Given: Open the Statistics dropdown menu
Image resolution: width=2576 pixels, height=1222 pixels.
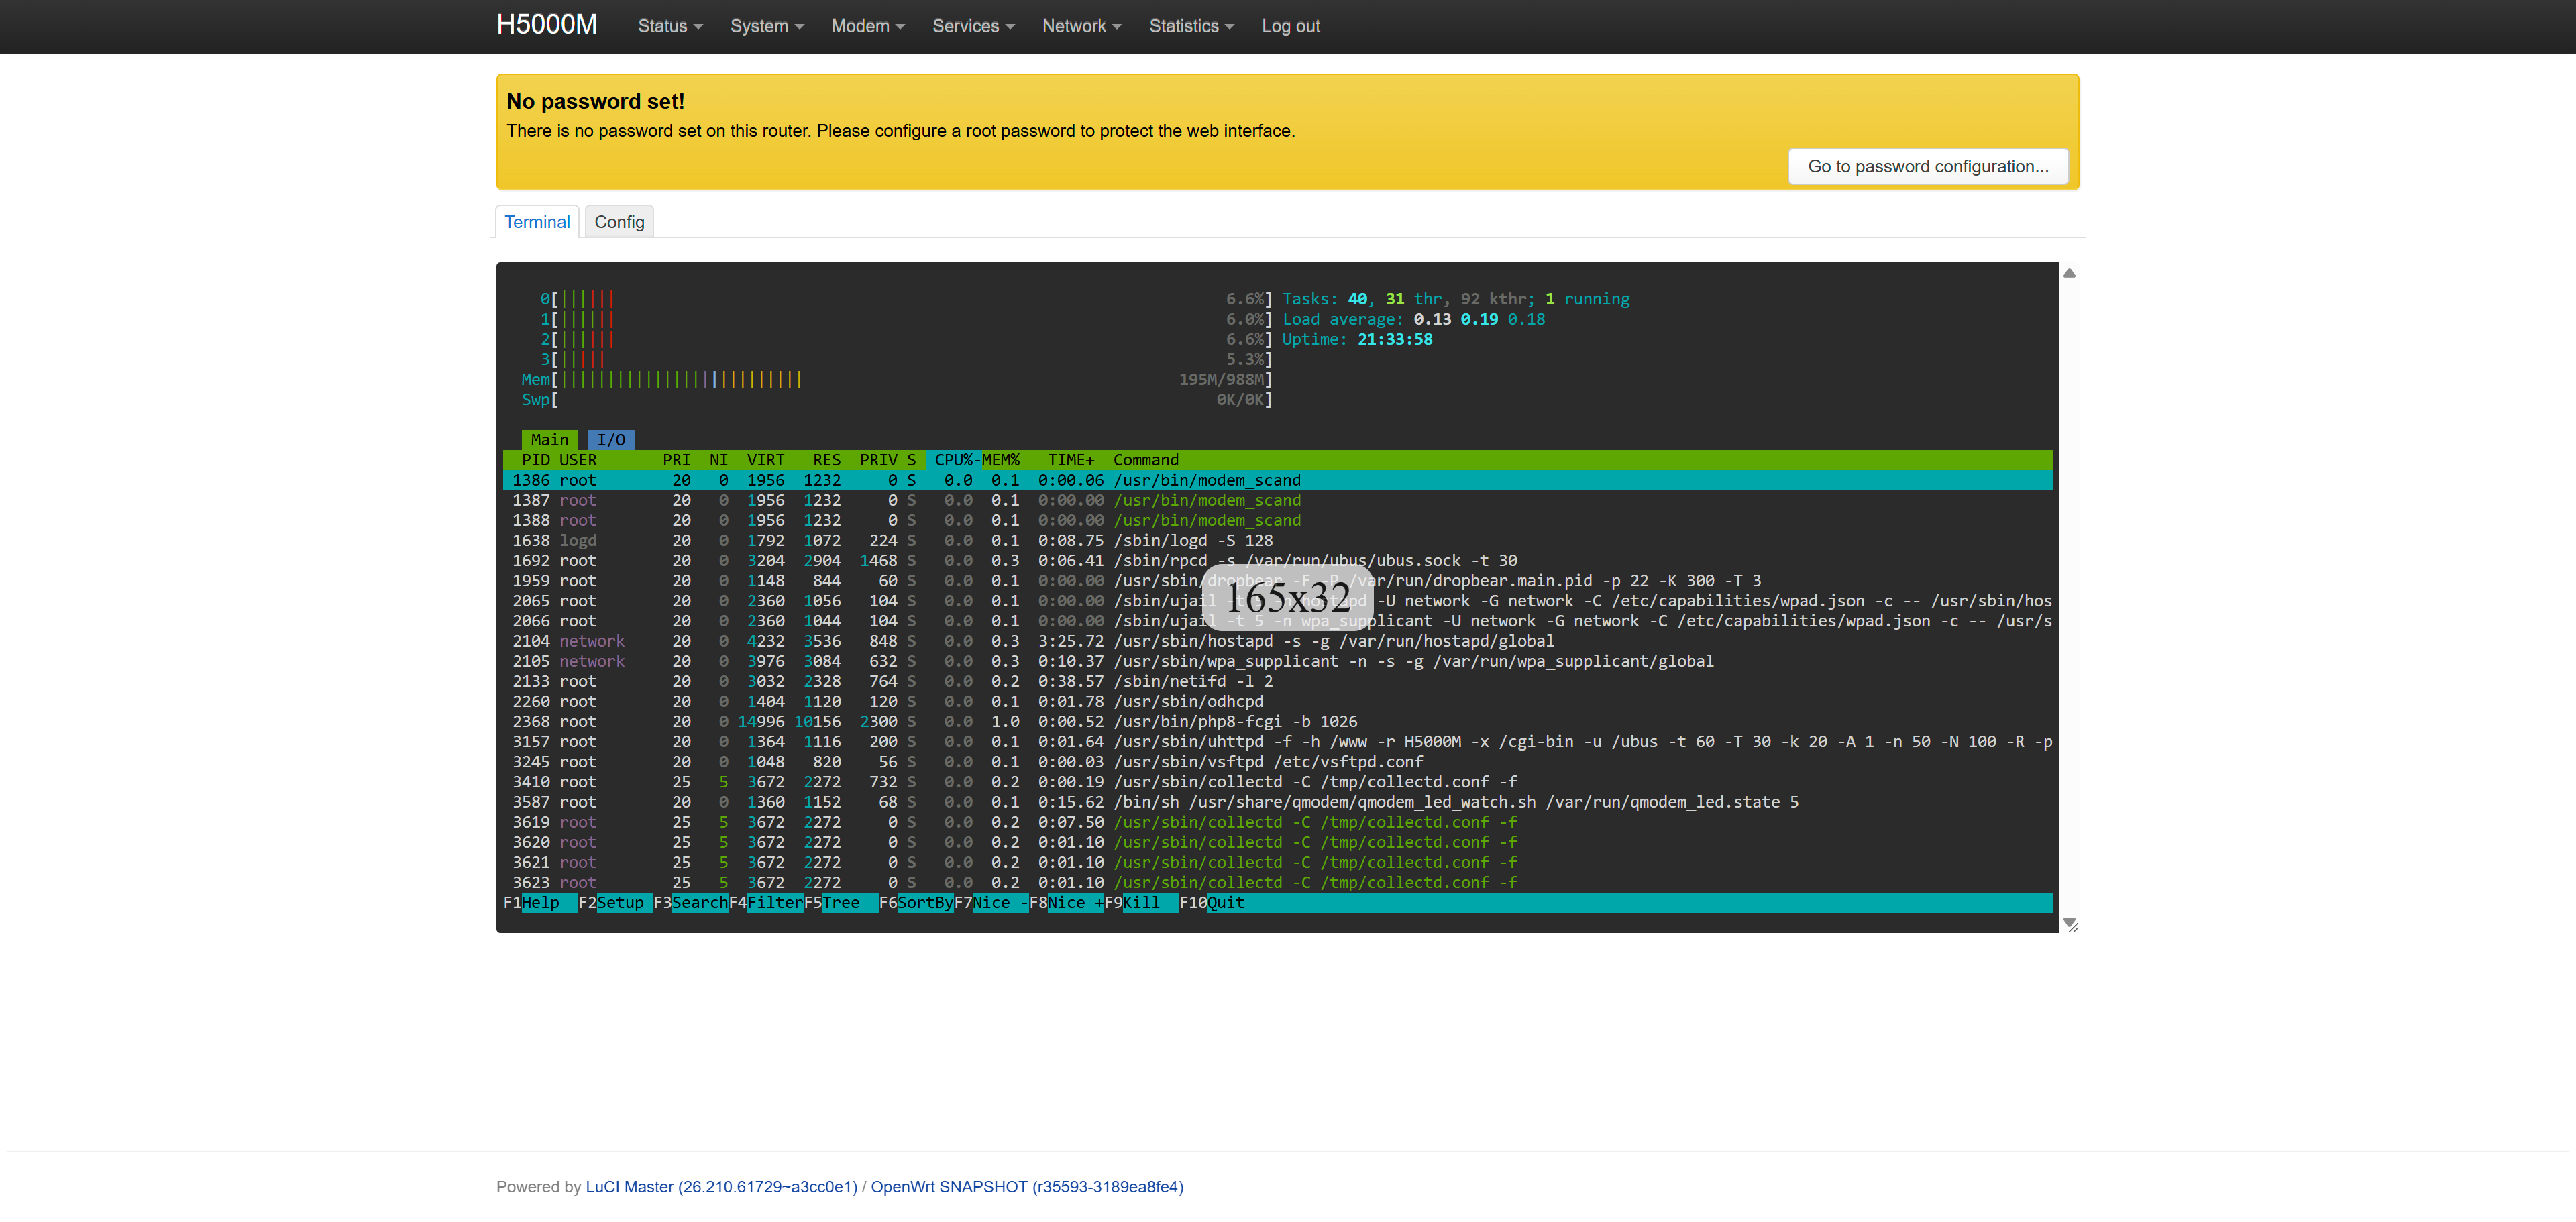Looking at the screenshot, I should (x=1191, y=26).
